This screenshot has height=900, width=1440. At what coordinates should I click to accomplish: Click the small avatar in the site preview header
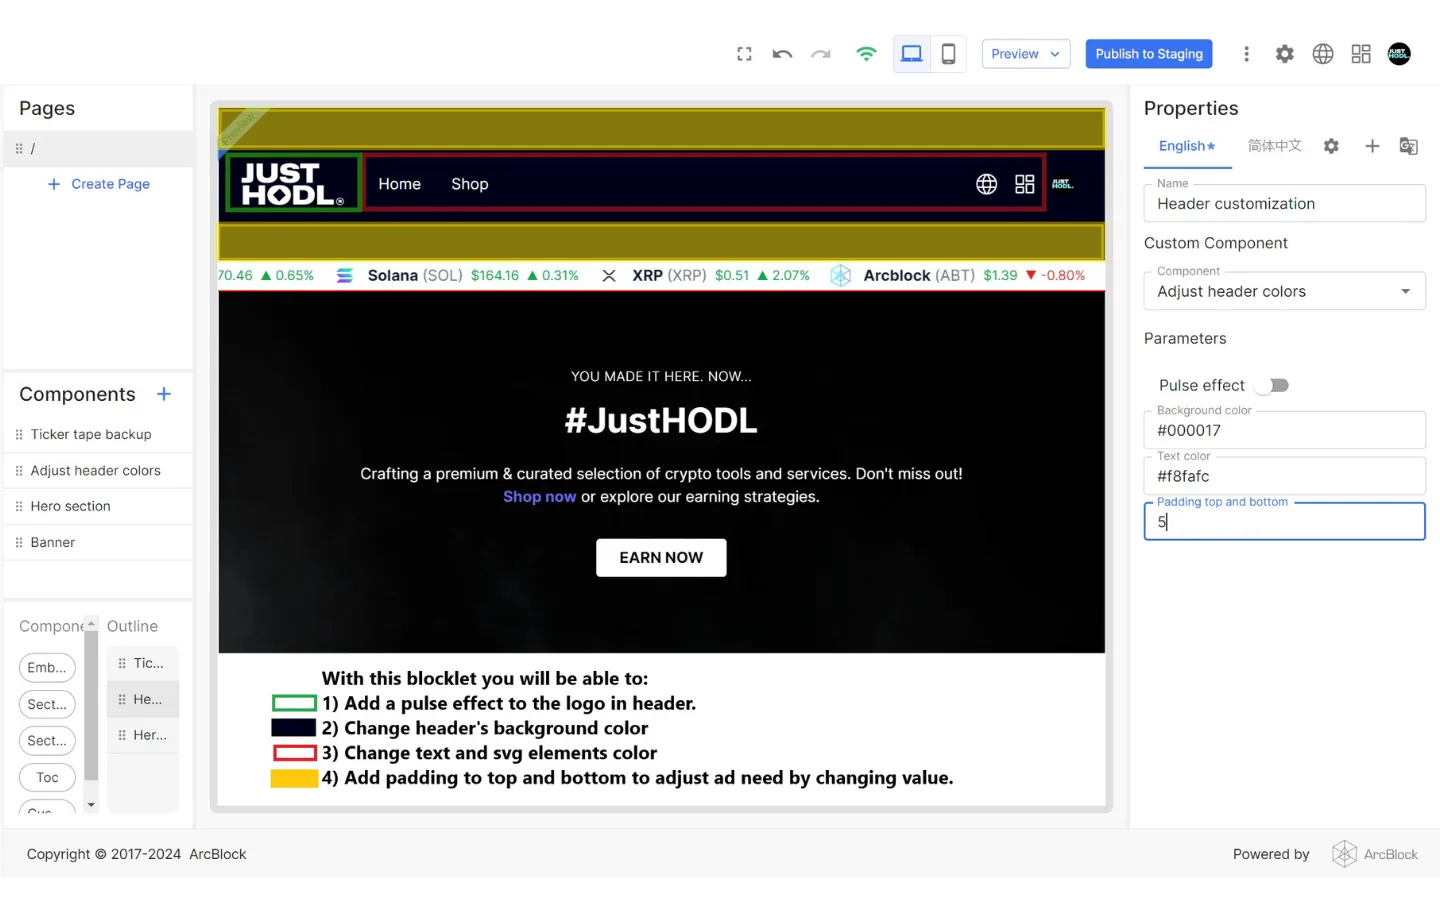[1063, 184]
